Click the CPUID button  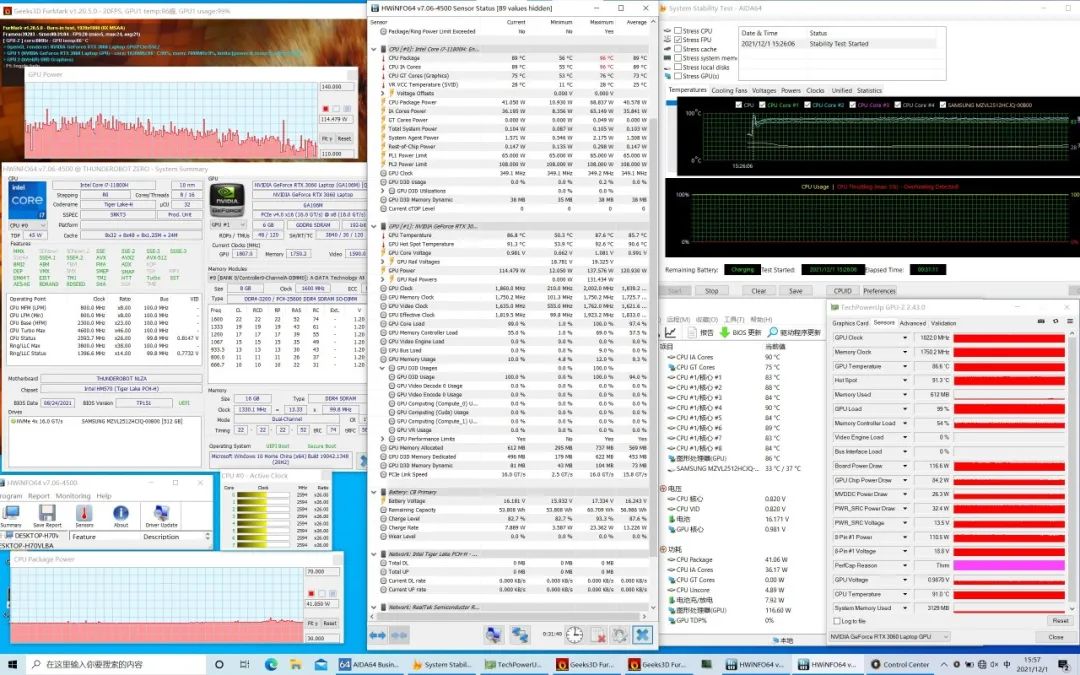[842, 291]
